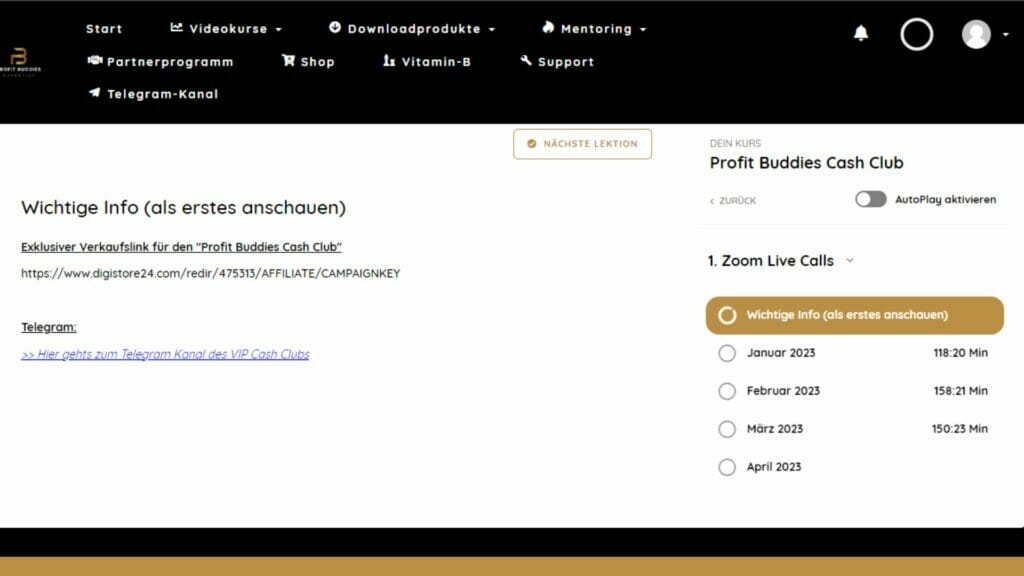Viewport: 1024px width, 576px height.
Task: Open Mentoring dropdown arrow
Action: [643, 29]
